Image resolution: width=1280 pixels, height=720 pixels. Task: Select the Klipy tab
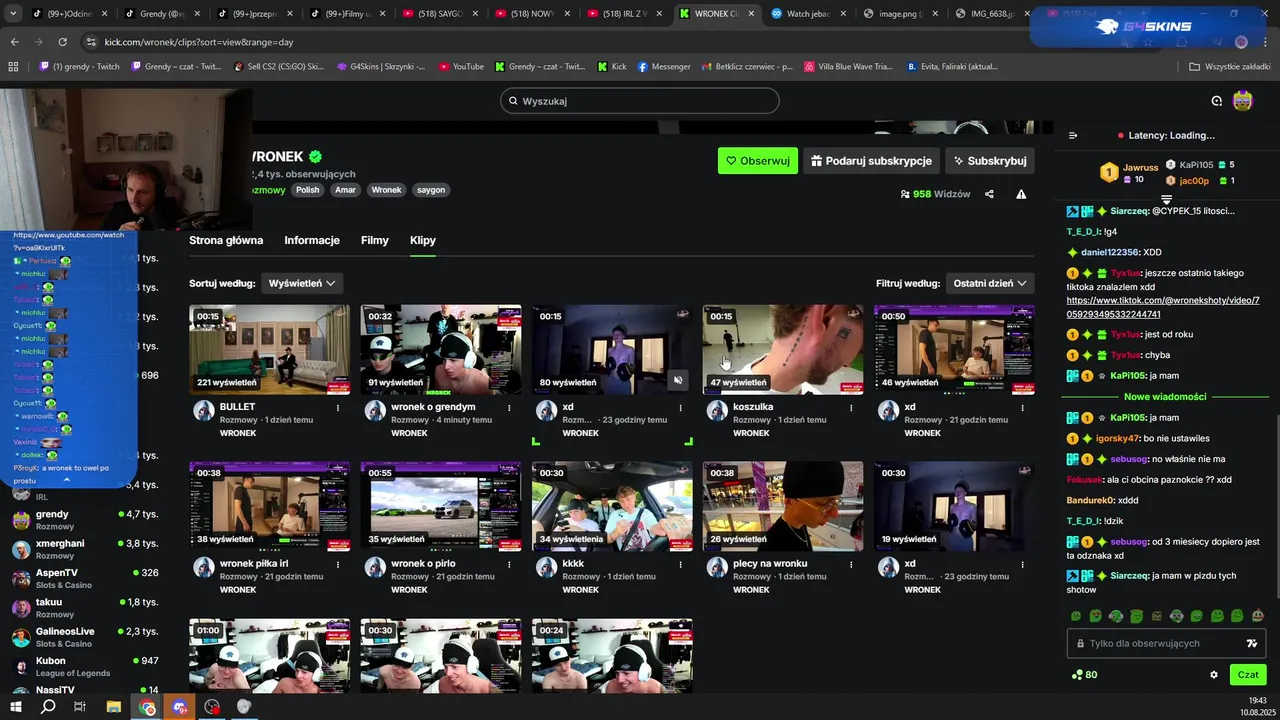423,240
